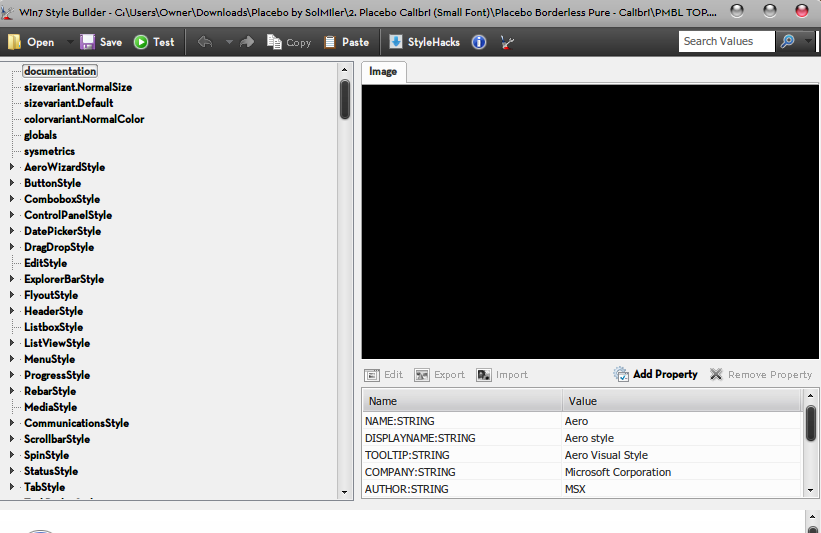Open dropdown arrow next to Open
Image resolution: width=821 pixels, height=533 pixels.
point(70,42)
